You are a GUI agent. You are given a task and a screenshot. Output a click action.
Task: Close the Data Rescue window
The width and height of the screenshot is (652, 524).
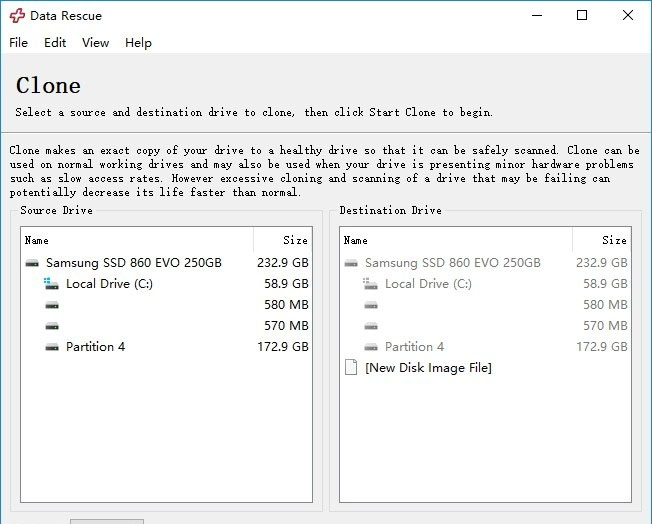(x=628, y=15)
